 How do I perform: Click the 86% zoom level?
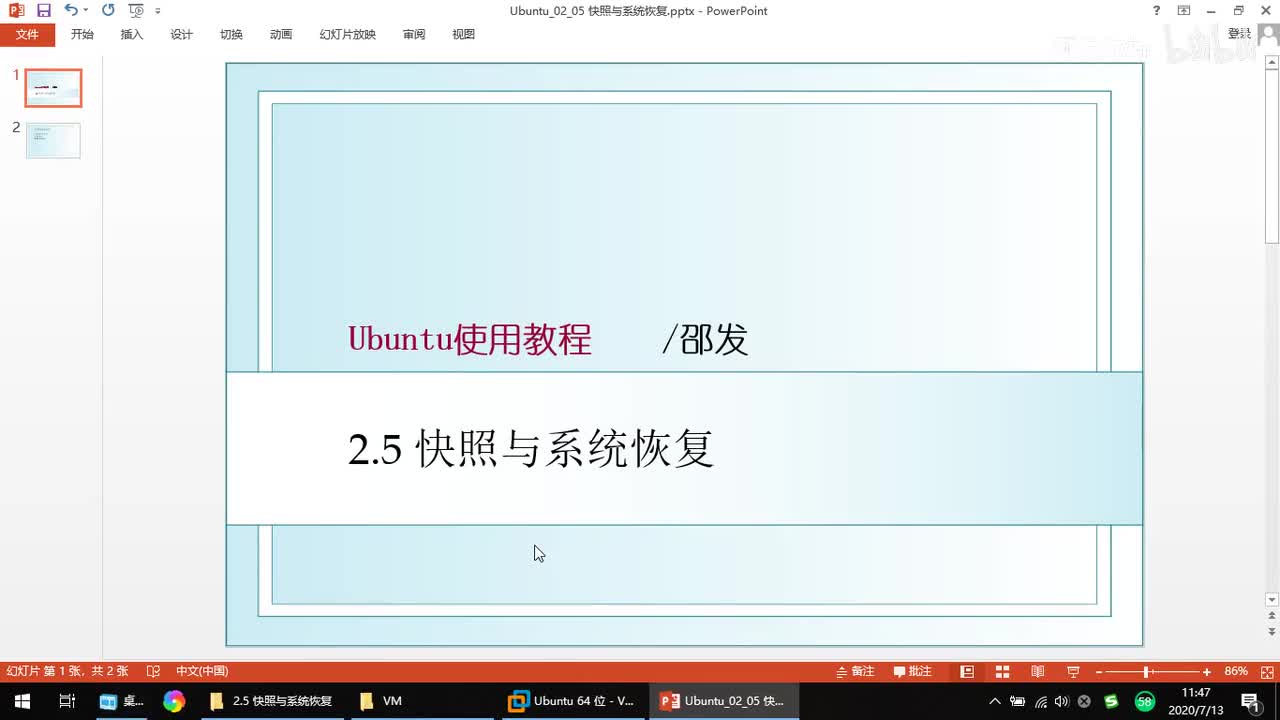pos(1236,671)
